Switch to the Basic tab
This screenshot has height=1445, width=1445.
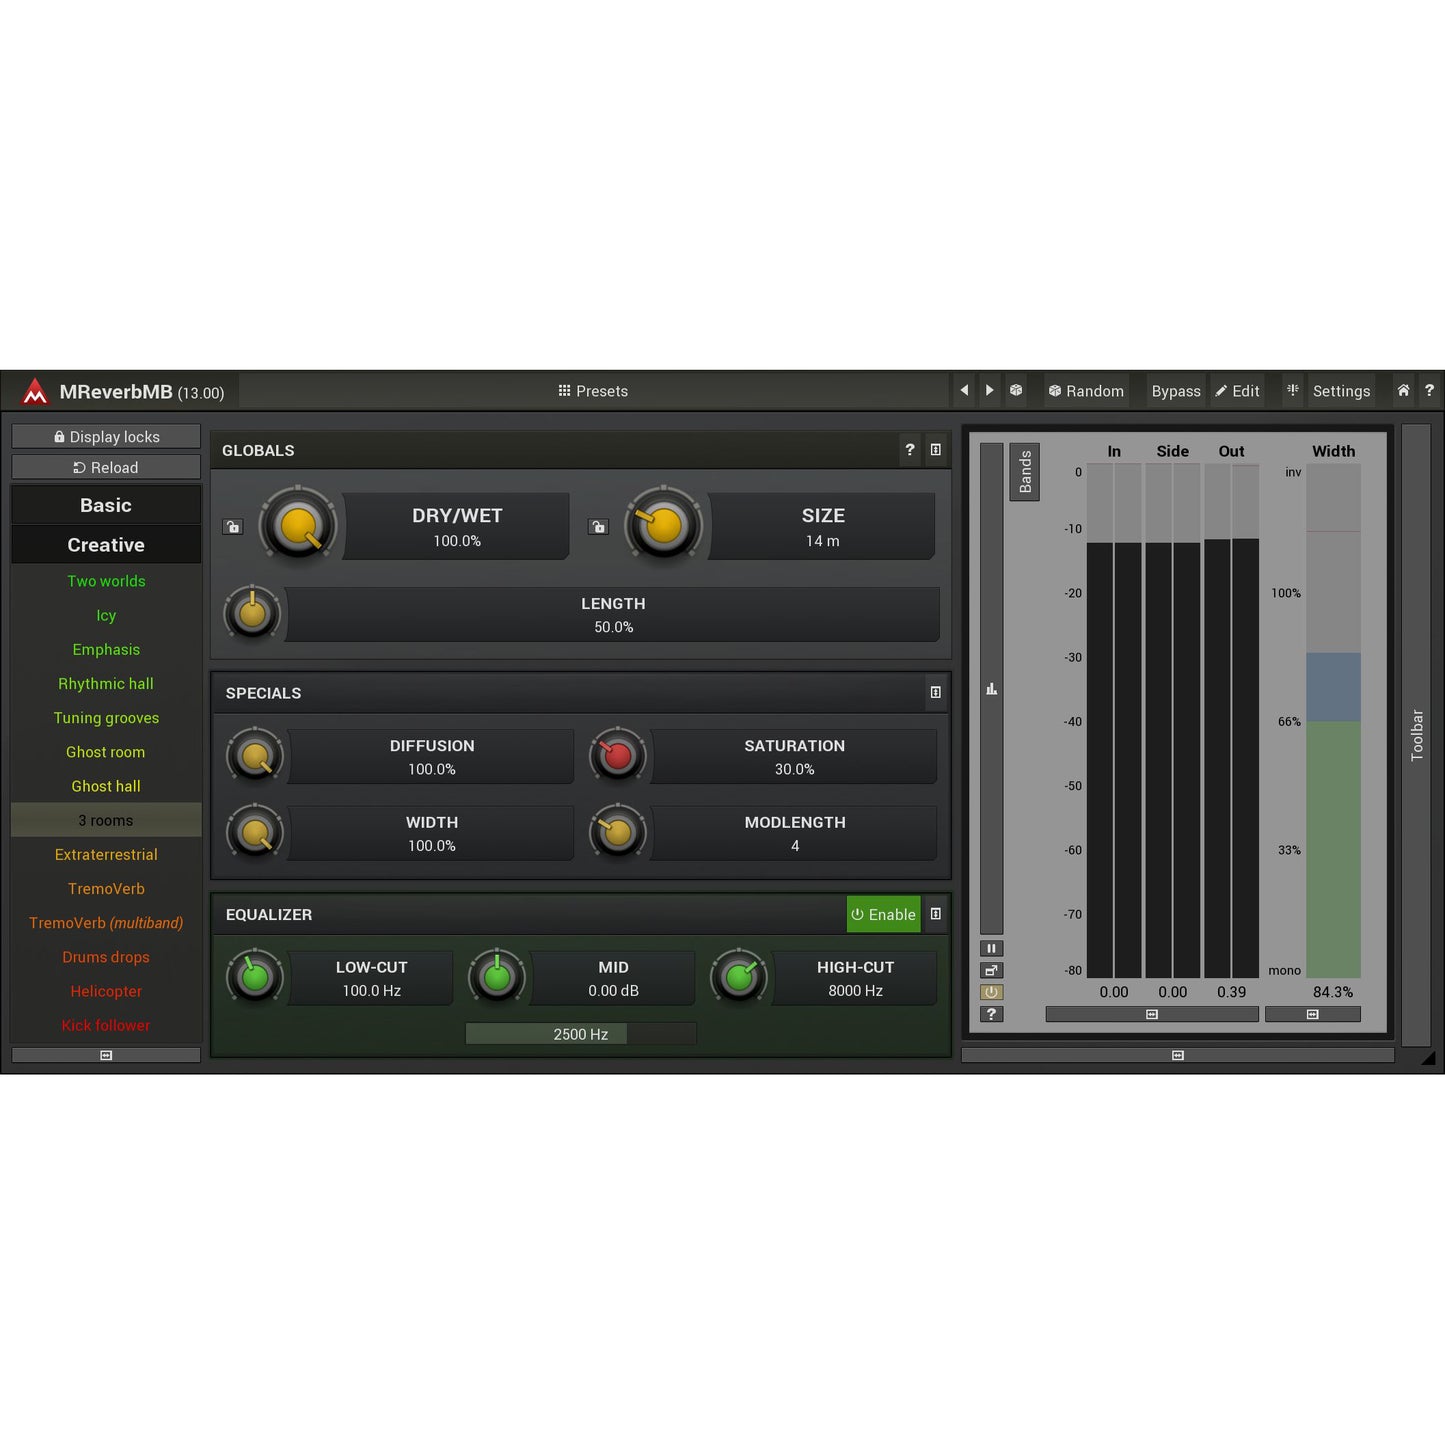point(106,505)
